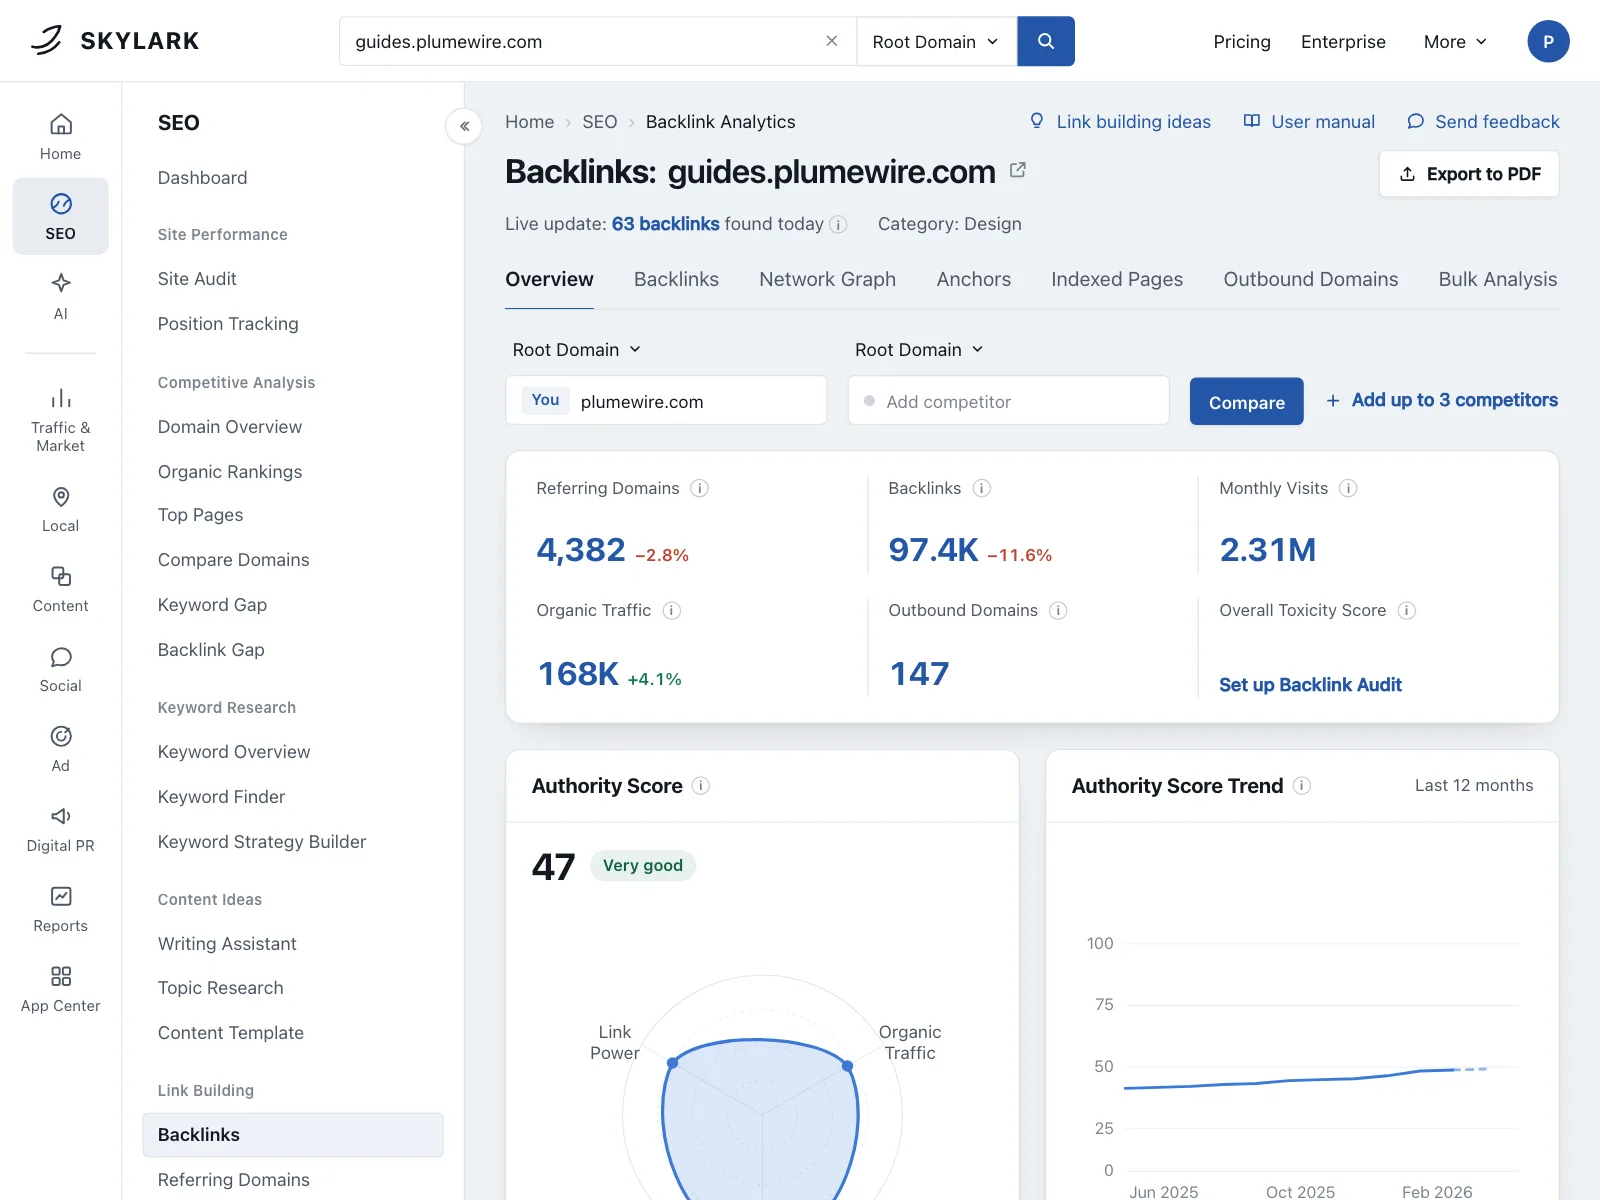The height and width of the screenshot is (1200, 1600).
Task: Switch to the Outbound Domains tab
Action: point(1311,279)
